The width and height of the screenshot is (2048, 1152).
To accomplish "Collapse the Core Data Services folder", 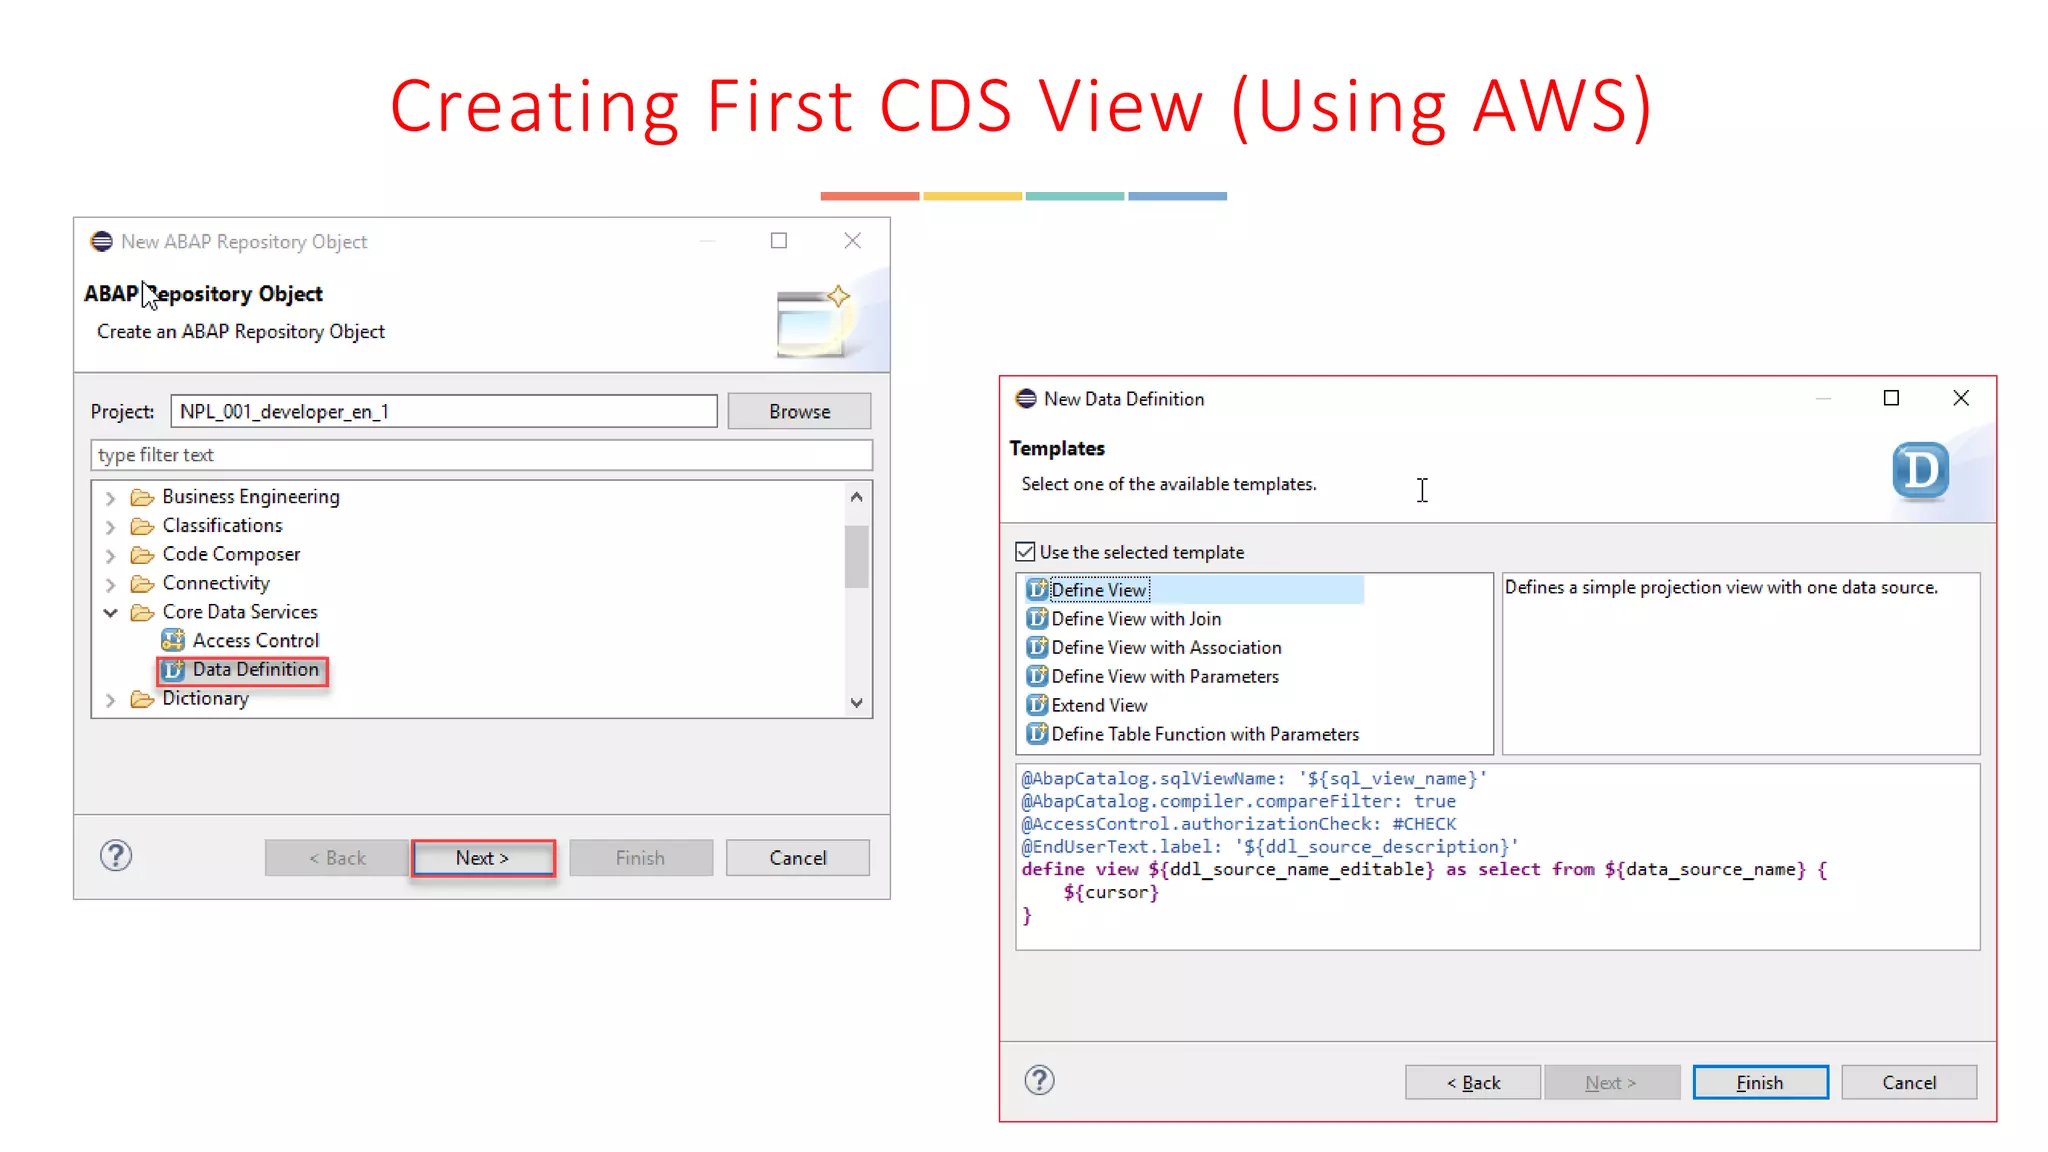I will 111,612.
